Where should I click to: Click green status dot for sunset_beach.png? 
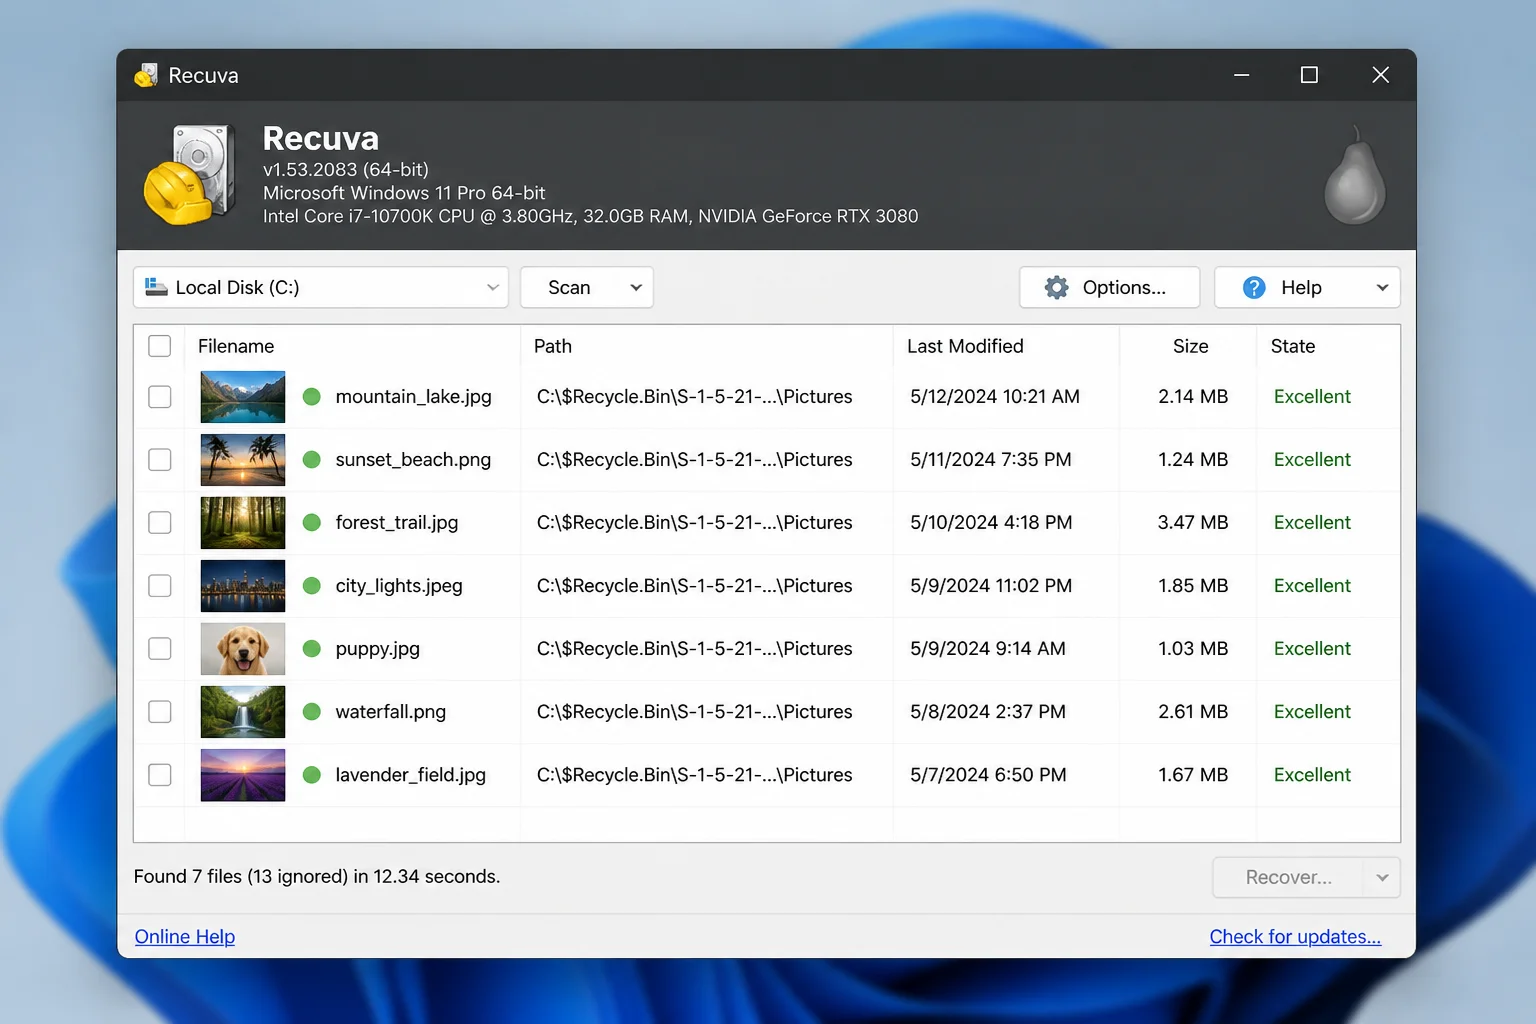pos(312,460)
